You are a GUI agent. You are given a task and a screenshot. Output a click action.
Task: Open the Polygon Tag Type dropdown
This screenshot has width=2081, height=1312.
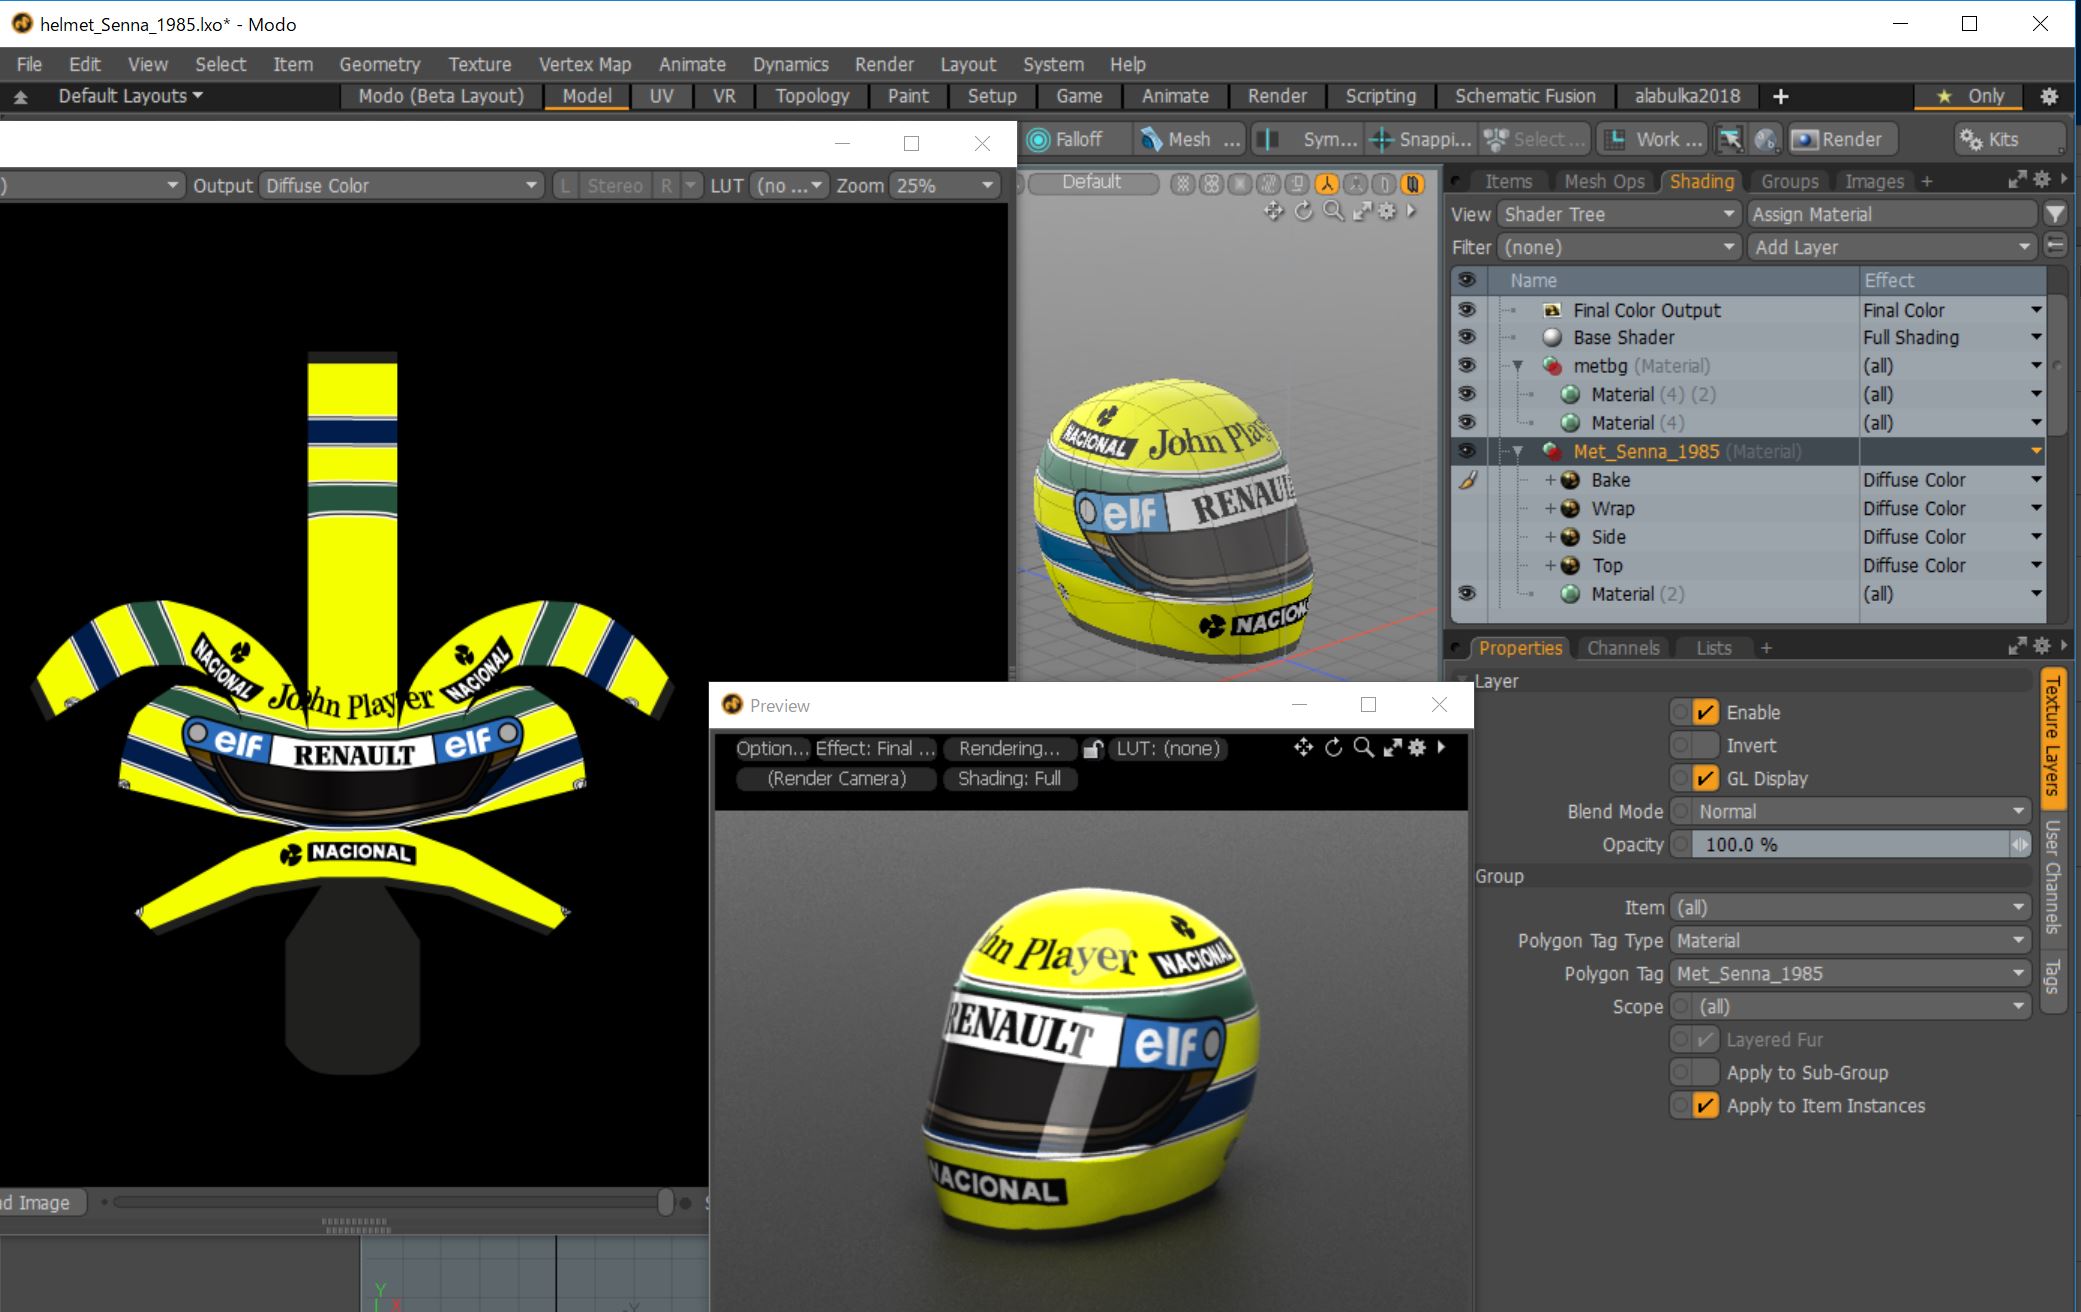click(1850, 940)
